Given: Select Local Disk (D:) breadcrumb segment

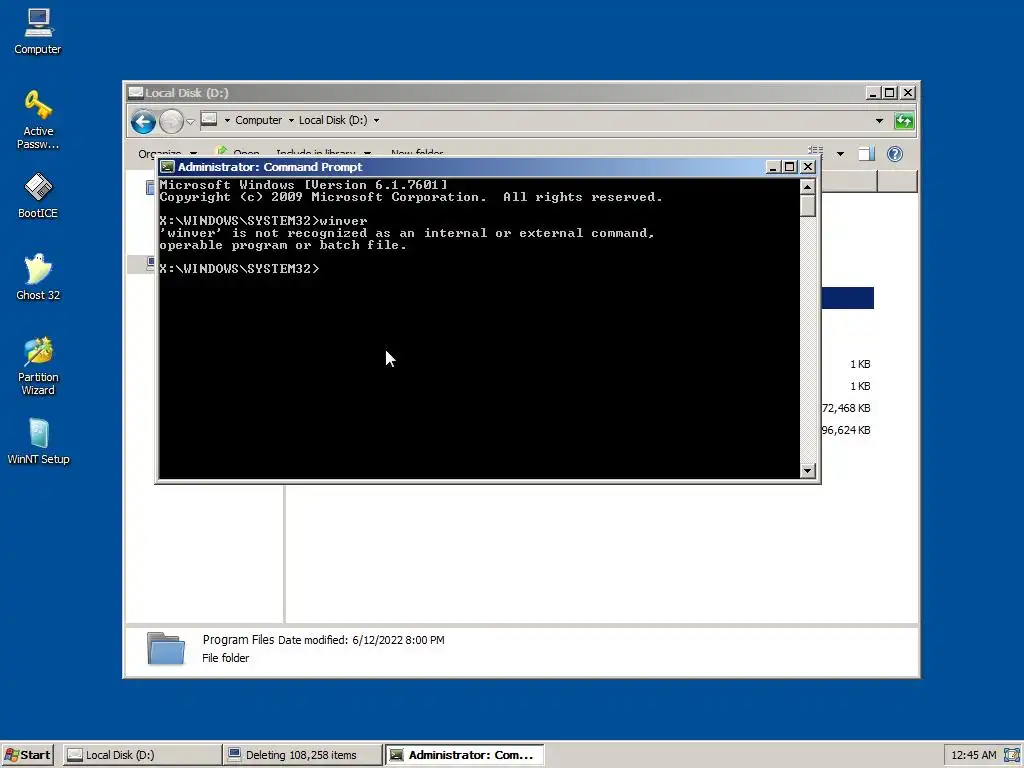Looking at the screenshot, I should point(333,120).
